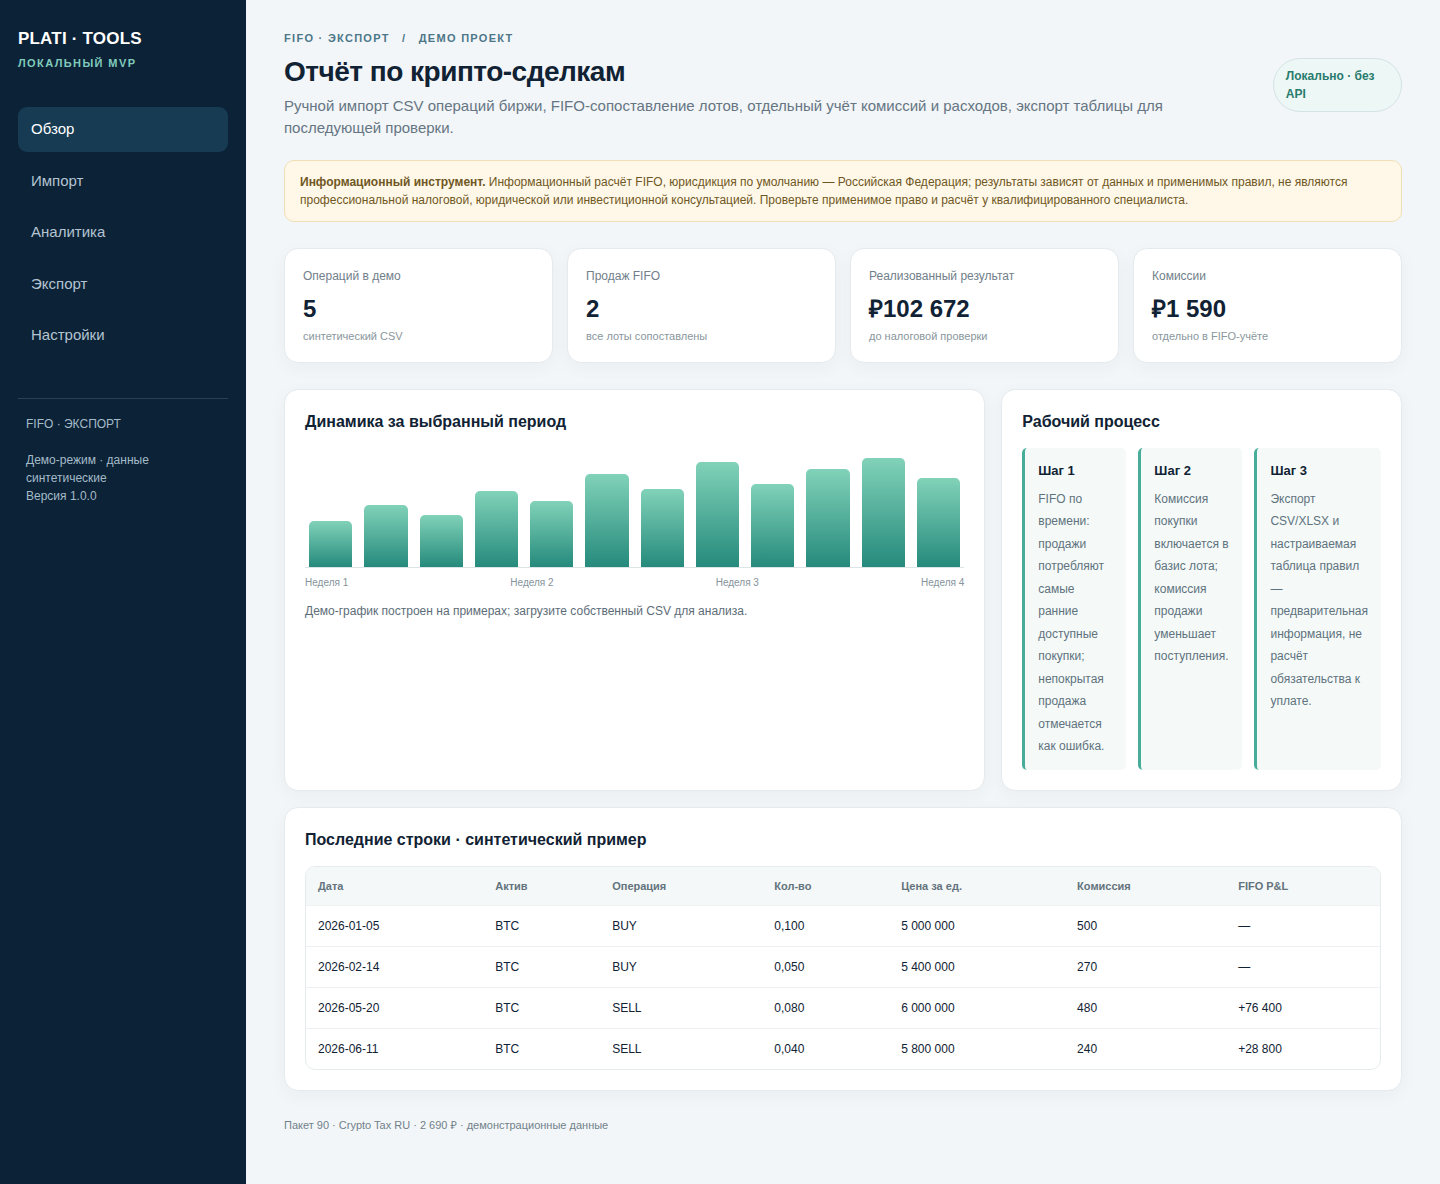
Task: Open the Обзор sidebar section
Action: click(123, 129)
